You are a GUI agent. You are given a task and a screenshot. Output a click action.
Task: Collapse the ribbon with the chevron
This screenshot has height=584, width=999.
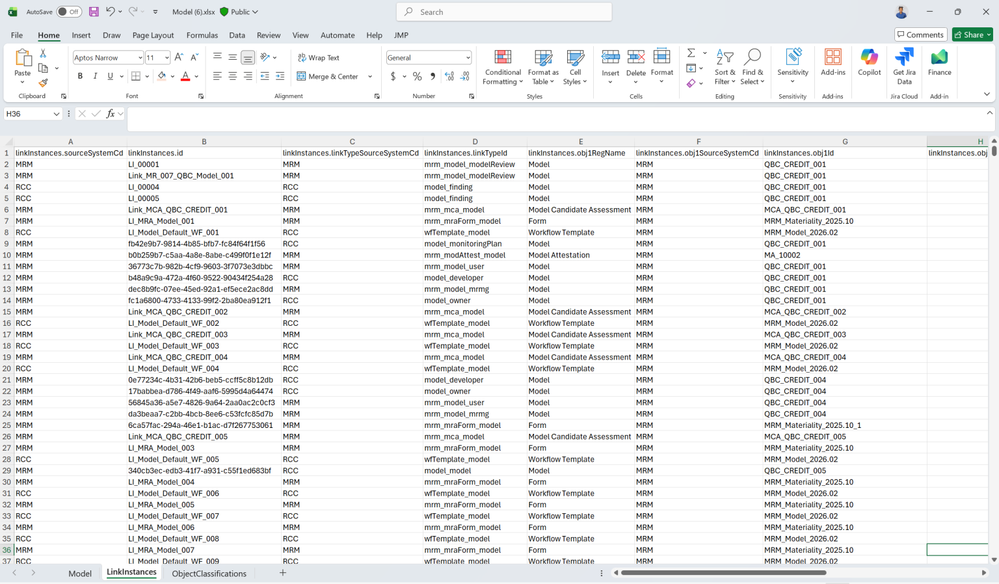pyautogui.click(x=987, y=94)
